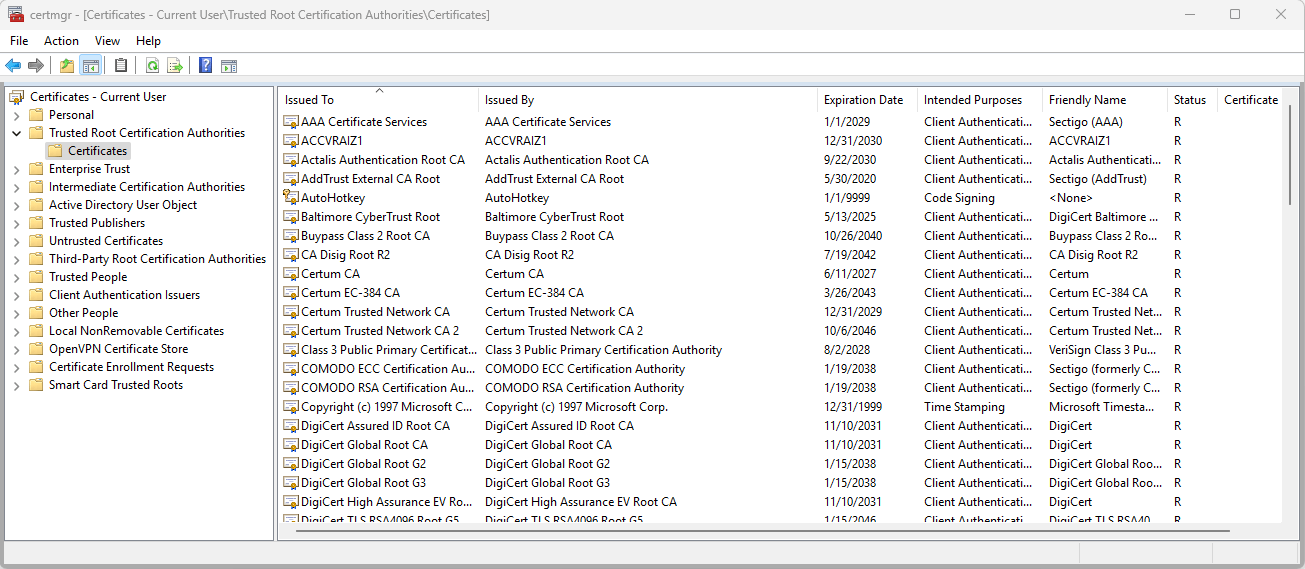
Task: Open the Action menu
Action: click(x=61, y=41)
